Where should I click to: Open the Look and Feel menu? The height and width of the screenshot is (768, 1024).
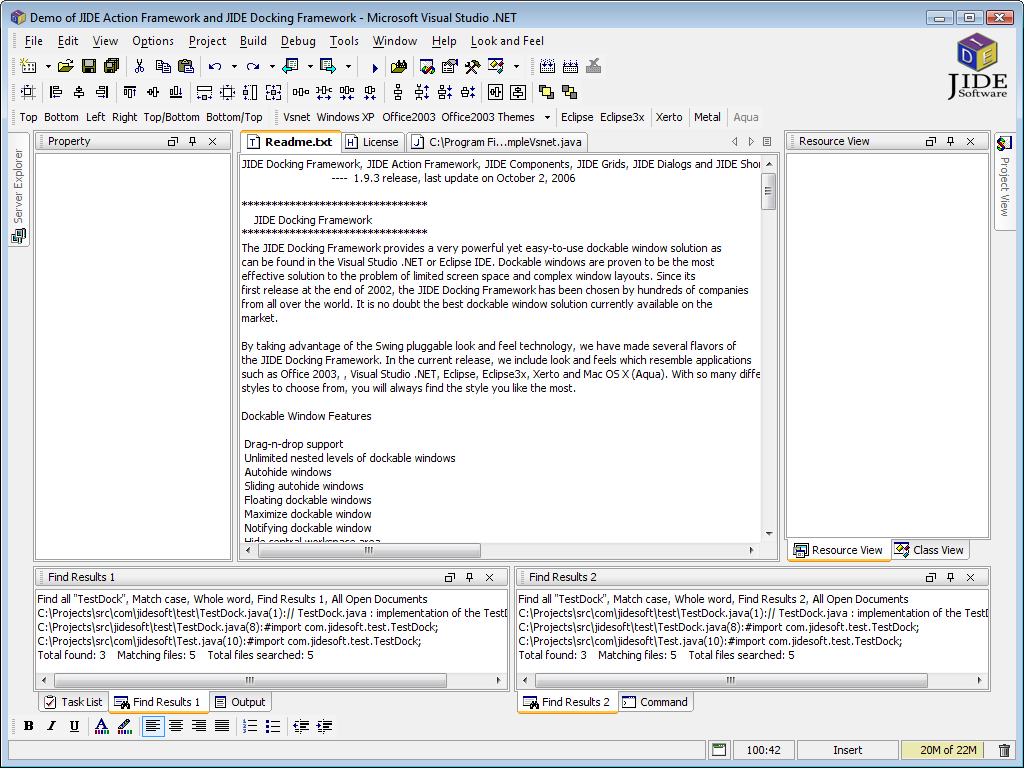507,41
